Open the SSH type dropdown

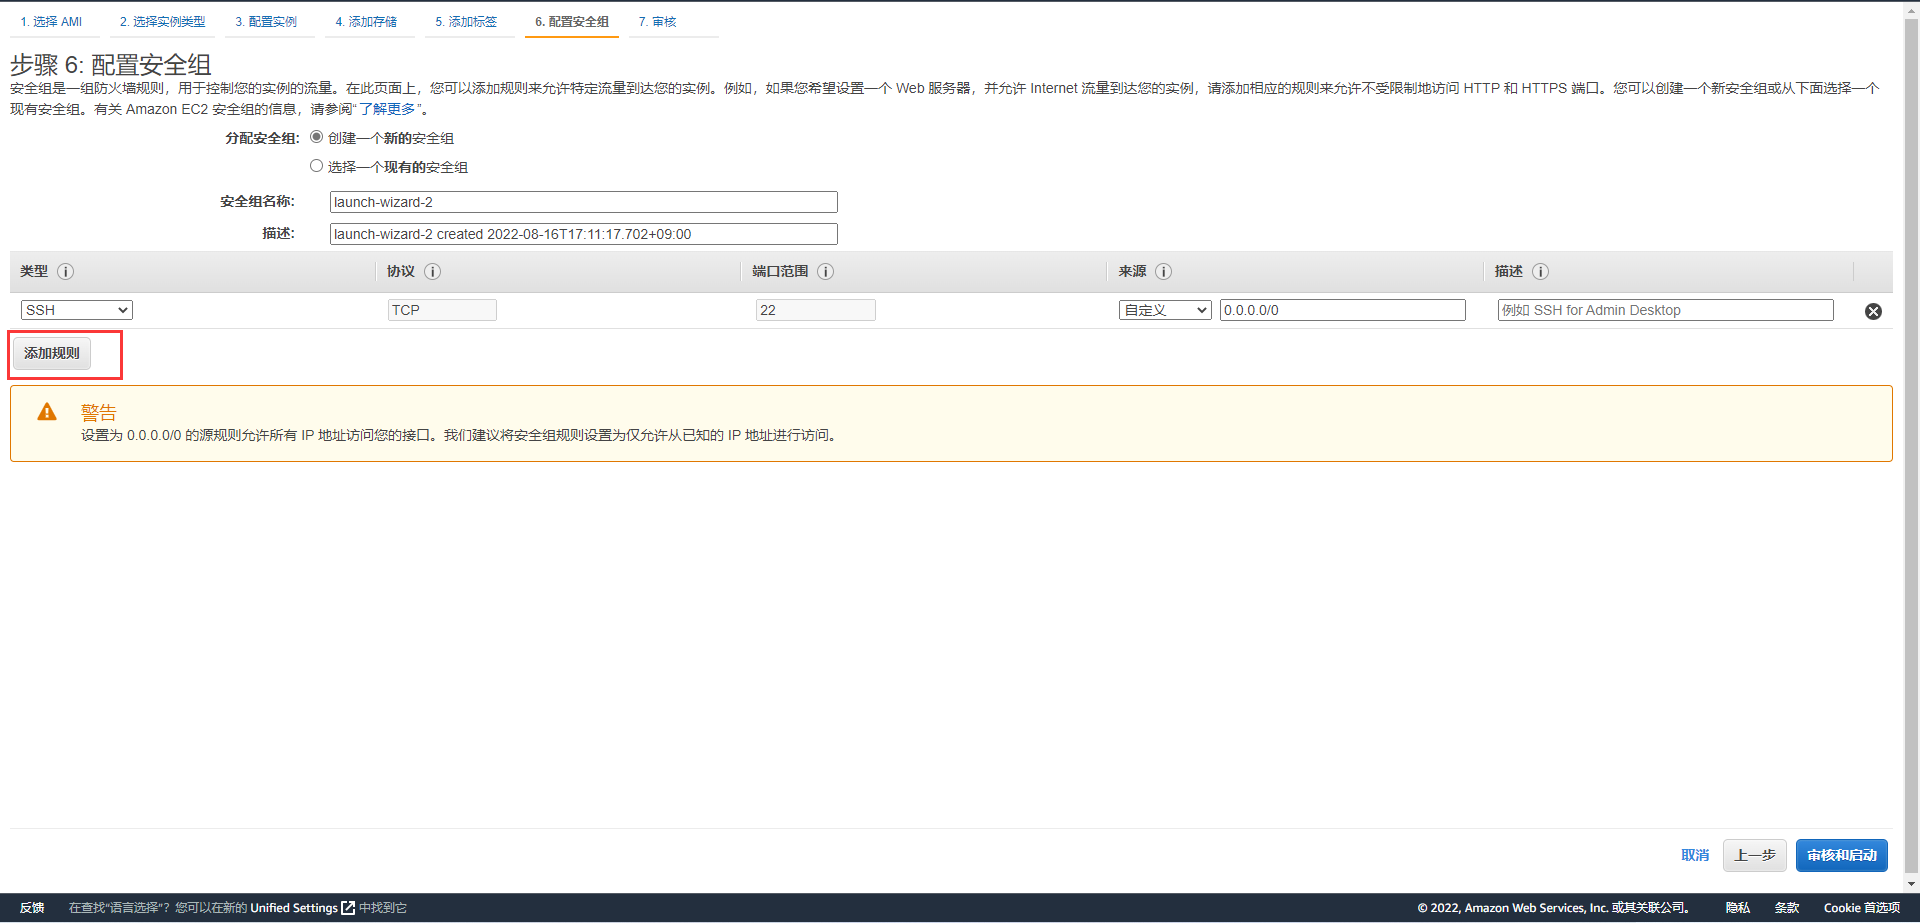pos(76,310)
